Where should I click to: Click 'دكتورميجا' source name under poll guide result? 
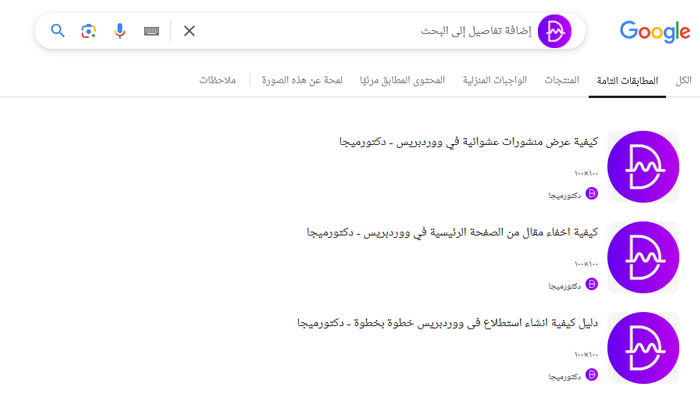564,377
